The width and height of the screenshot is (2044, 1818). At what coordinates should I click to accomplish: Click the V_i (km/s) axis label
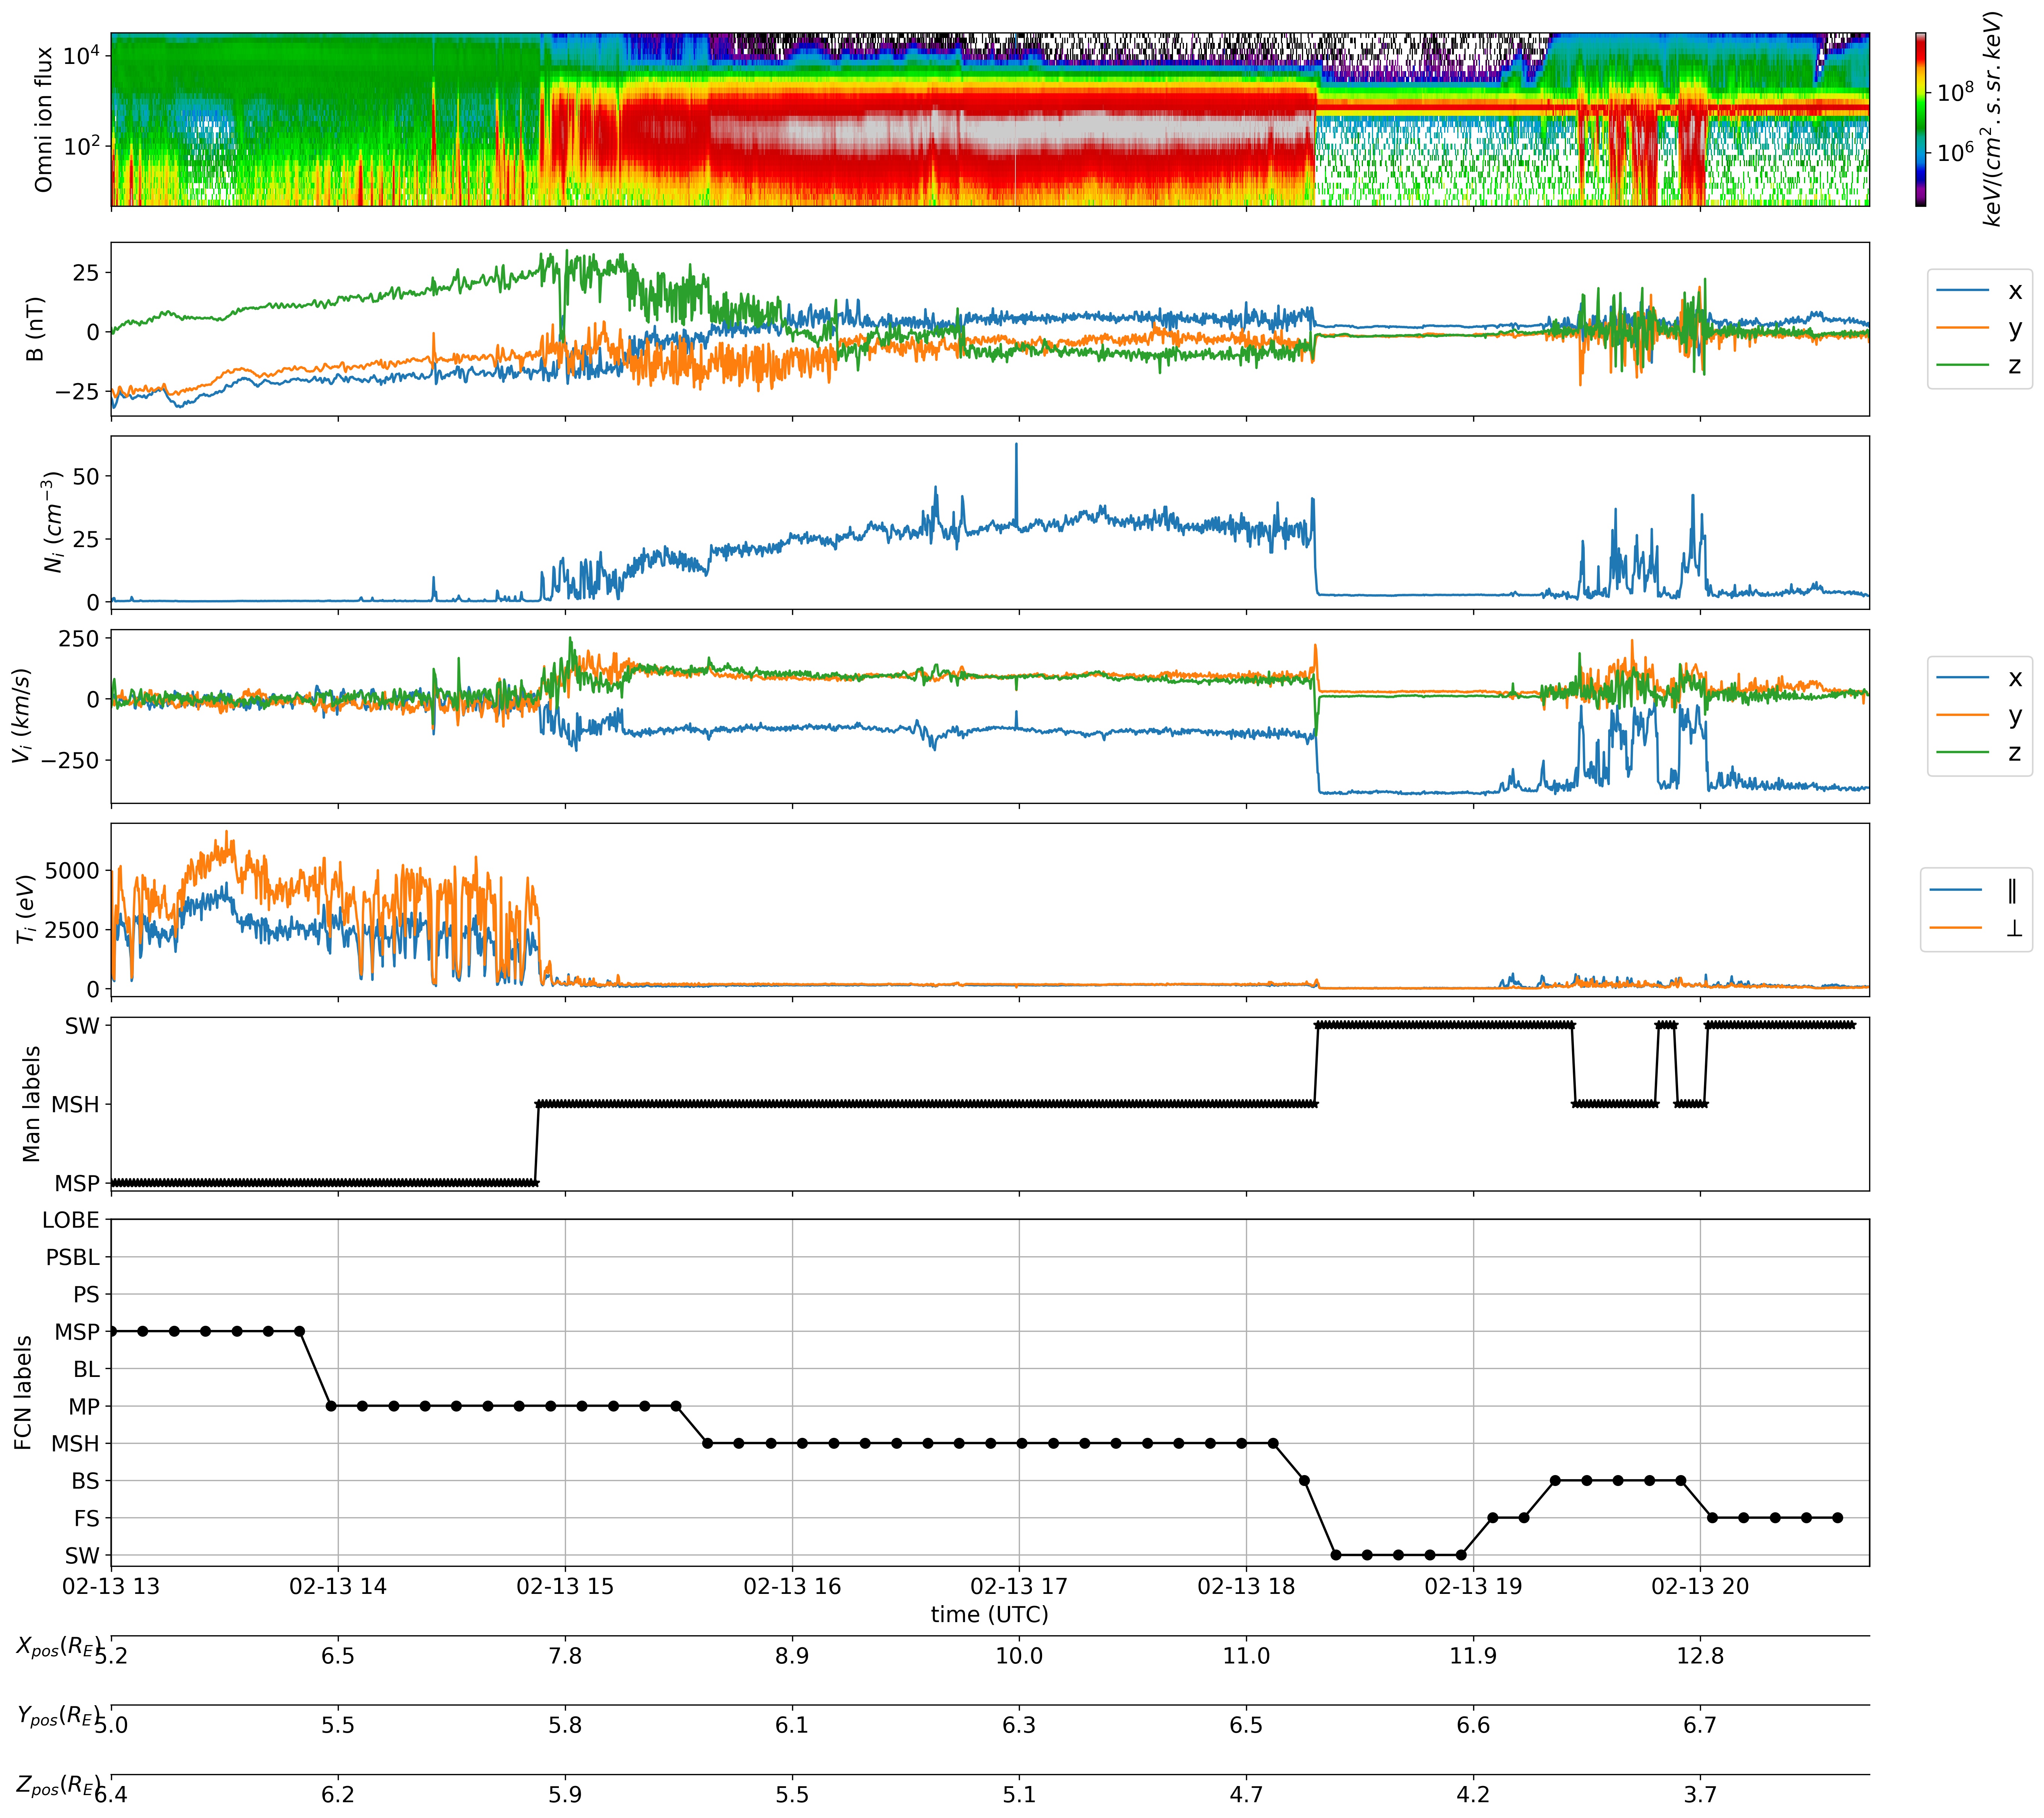pos(22,716)
